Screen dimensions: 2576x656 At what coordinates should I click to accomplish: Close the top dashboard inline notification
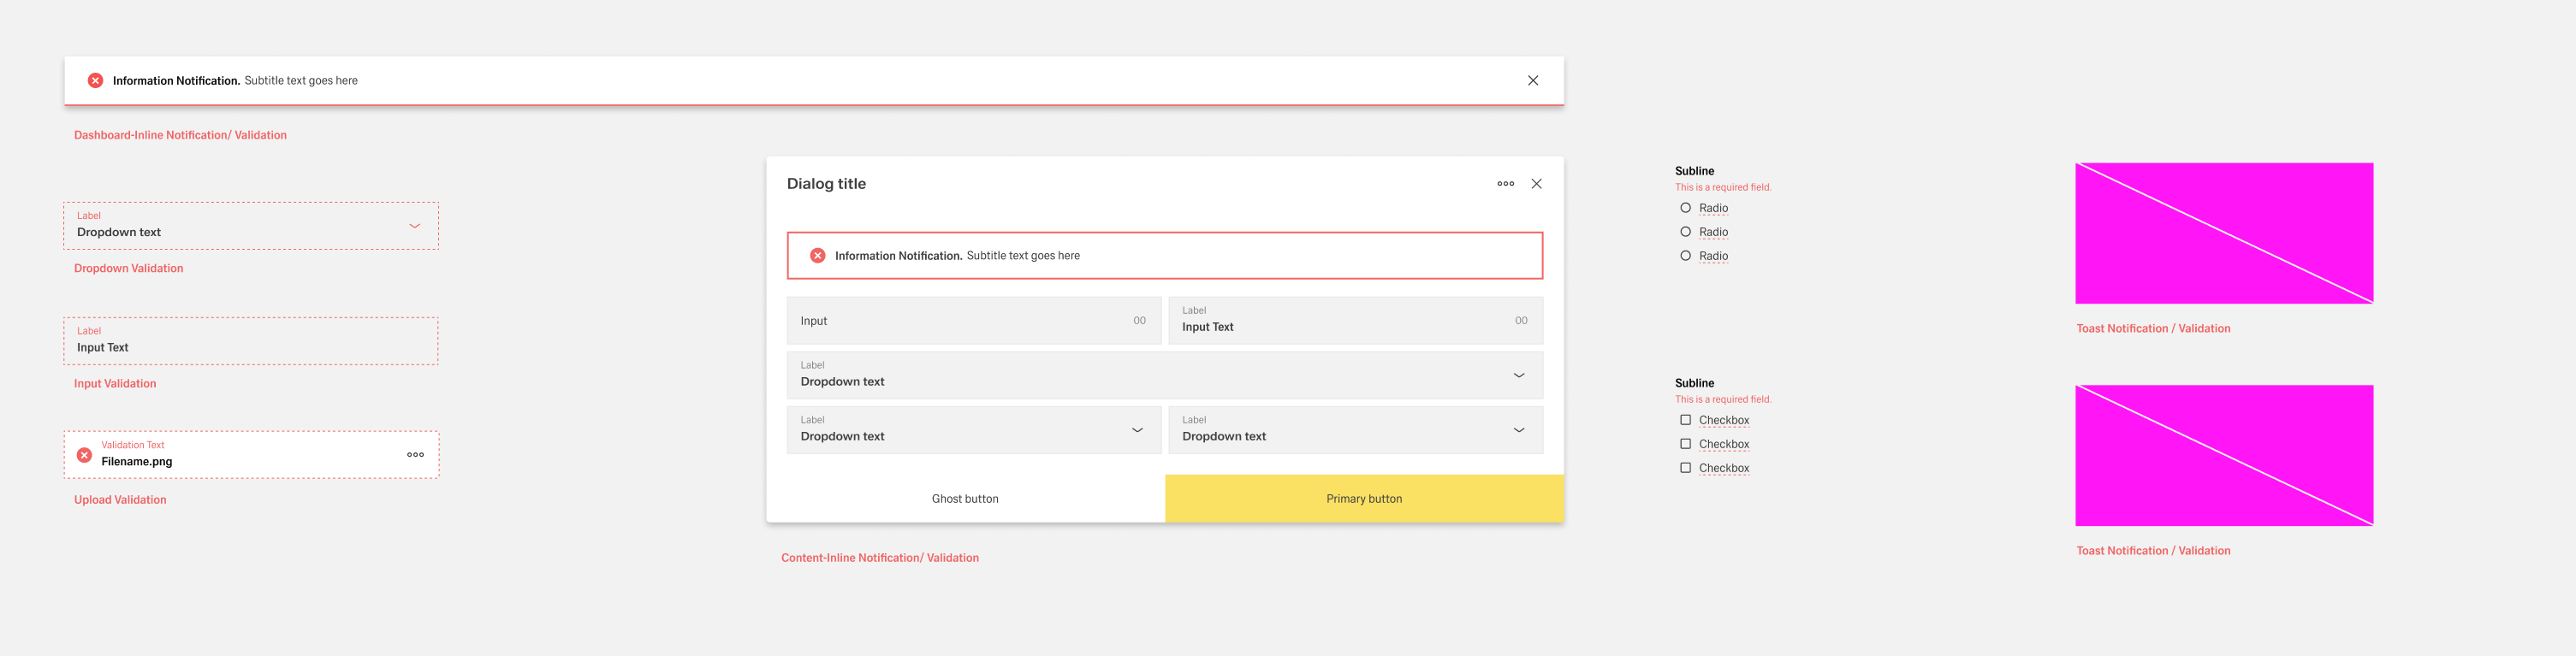[x=1532, y=81]
